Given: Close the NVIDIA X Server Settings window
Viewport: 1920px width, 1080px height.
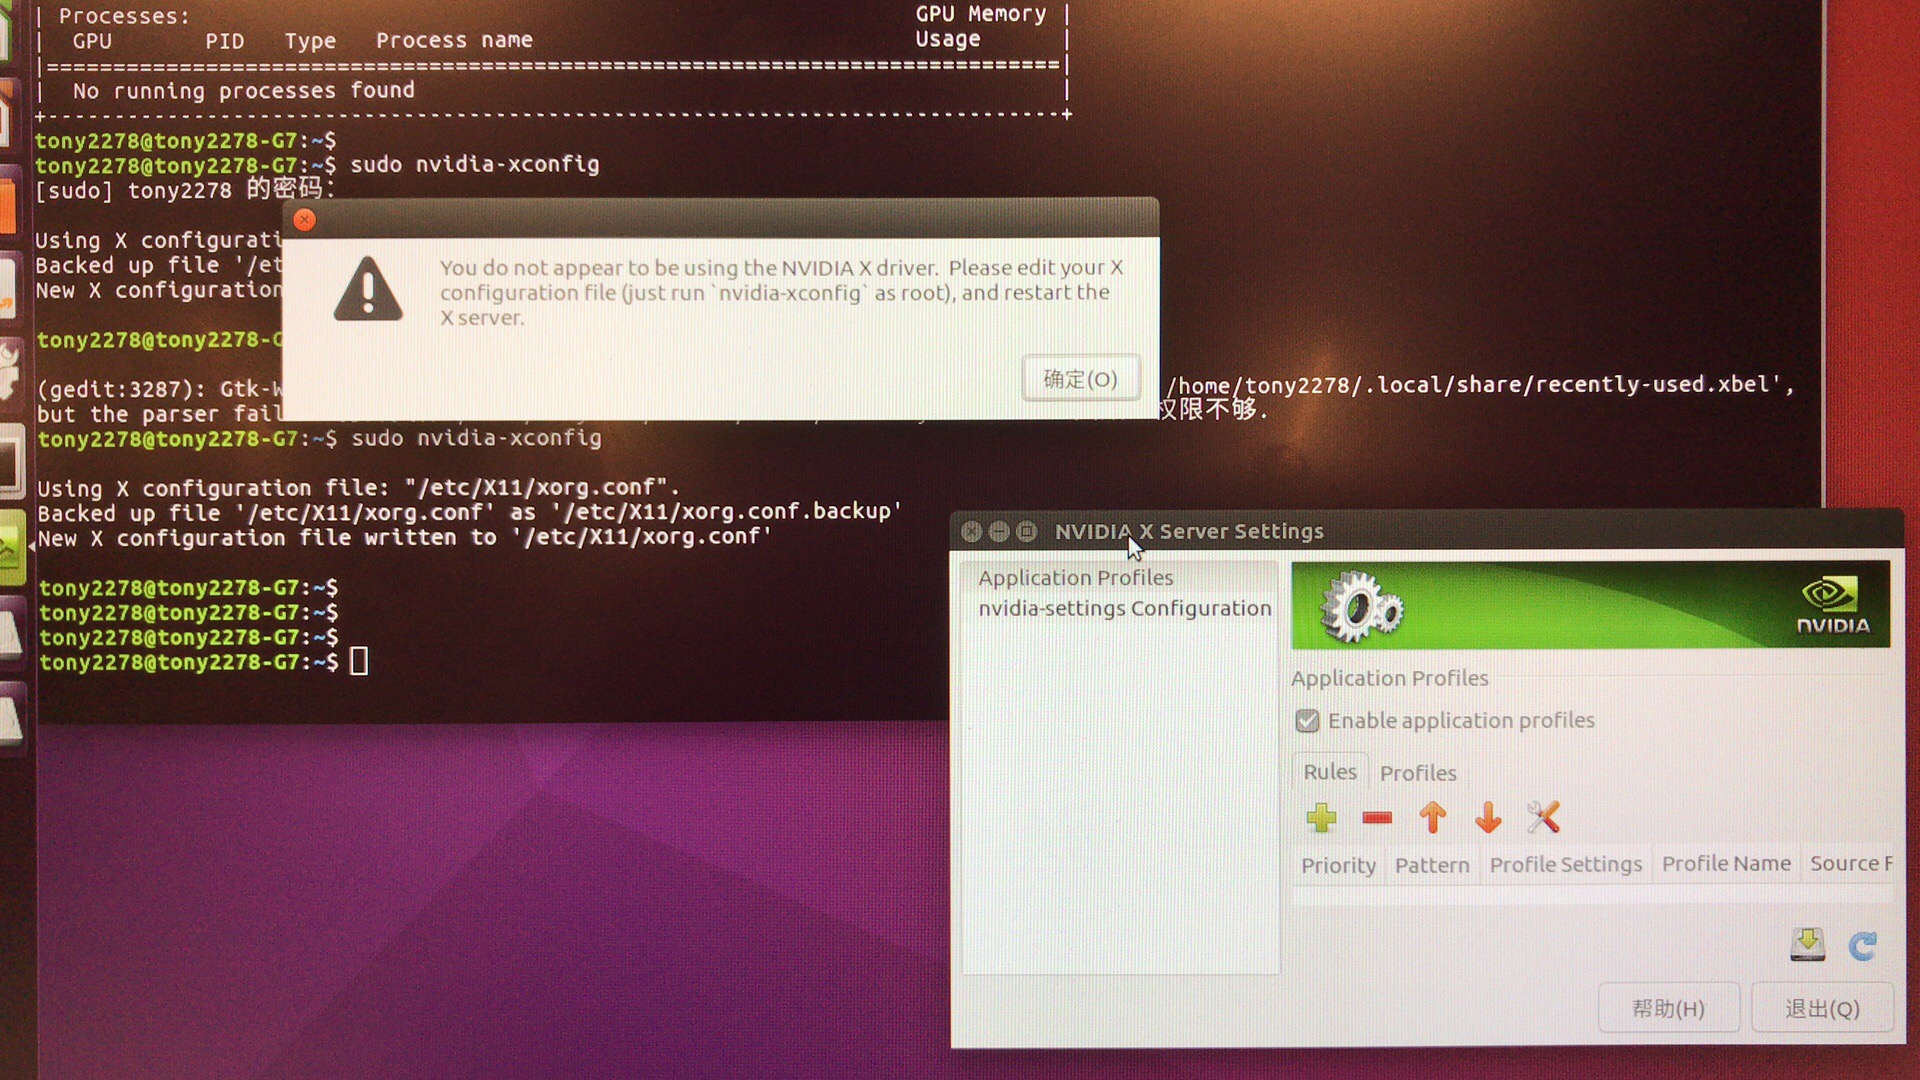Looking at the screenshot, I should click(971, 532).
